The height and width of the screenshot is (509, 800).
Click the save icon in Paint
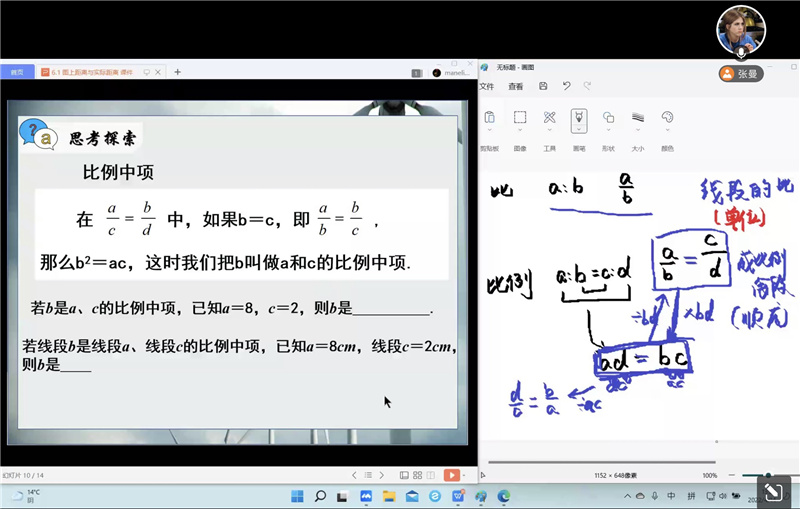click(x=543, y=86)
